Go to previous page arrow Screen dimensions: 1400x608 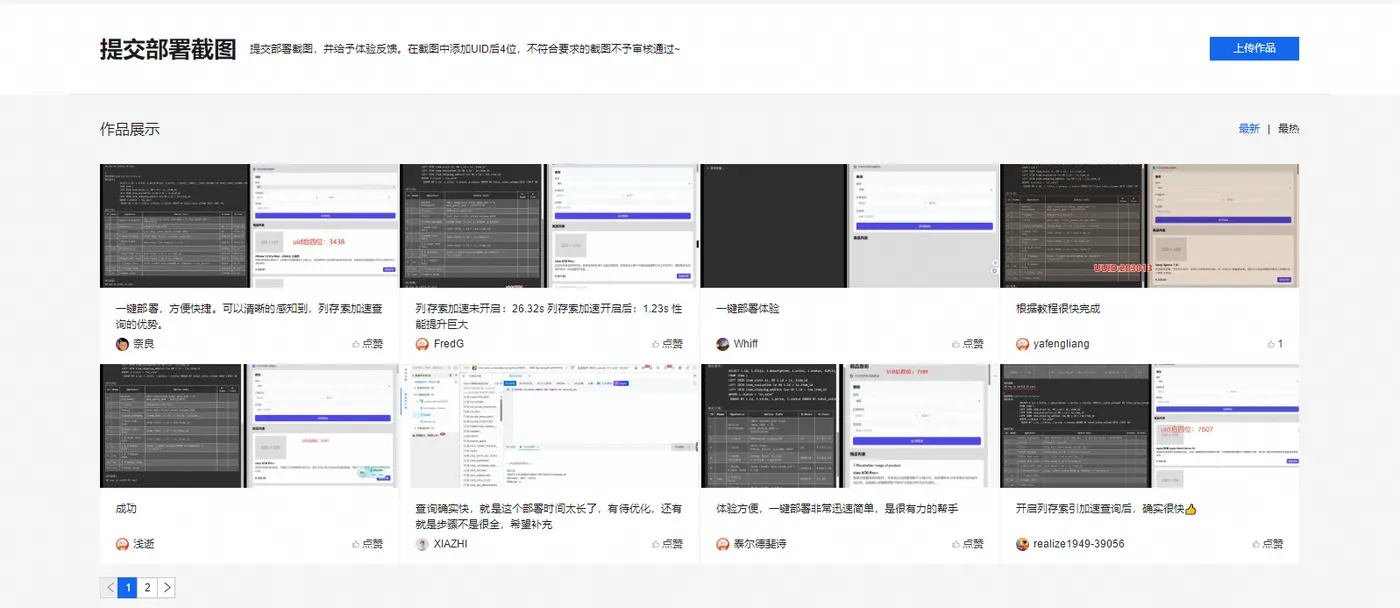tap(109, 588)
